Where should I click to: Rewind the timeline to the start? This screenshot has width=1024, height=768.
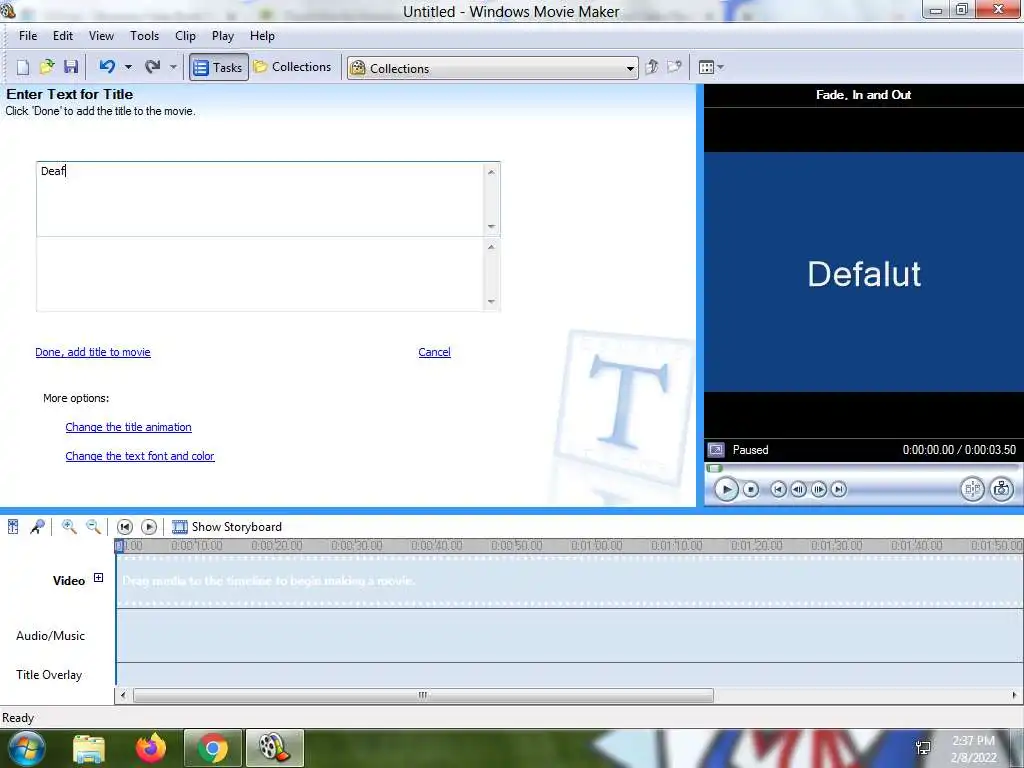pyautogui.click(x=125, y=526)
